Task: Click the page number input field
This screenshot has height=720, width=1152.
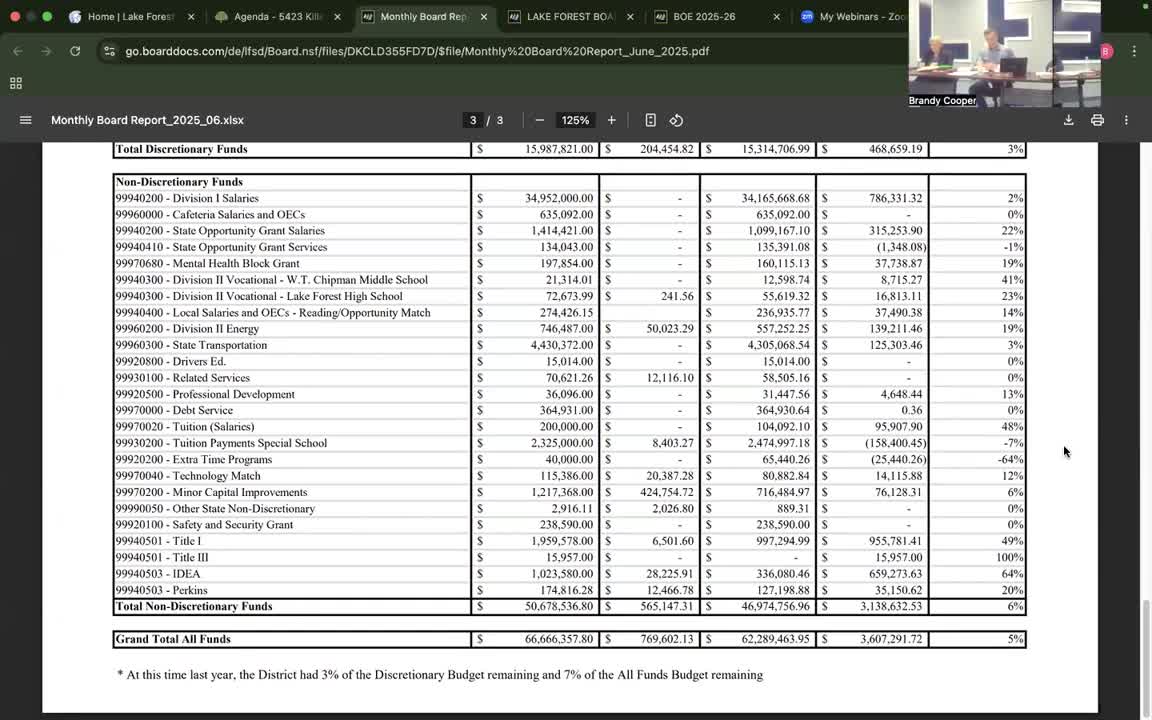Action: click(x=473, y=120)
